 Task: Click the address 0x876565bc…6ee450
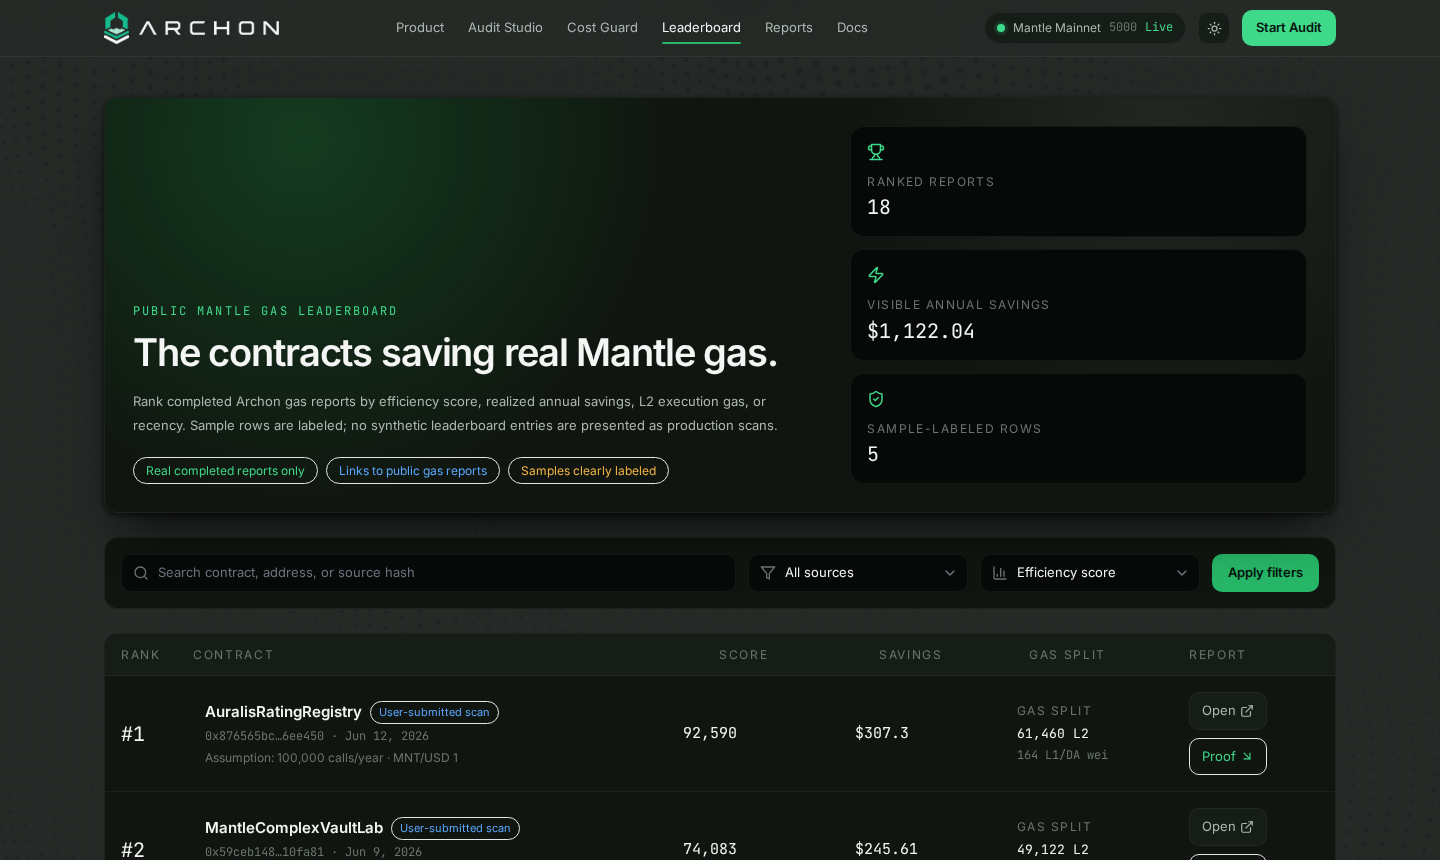(264, 736)
